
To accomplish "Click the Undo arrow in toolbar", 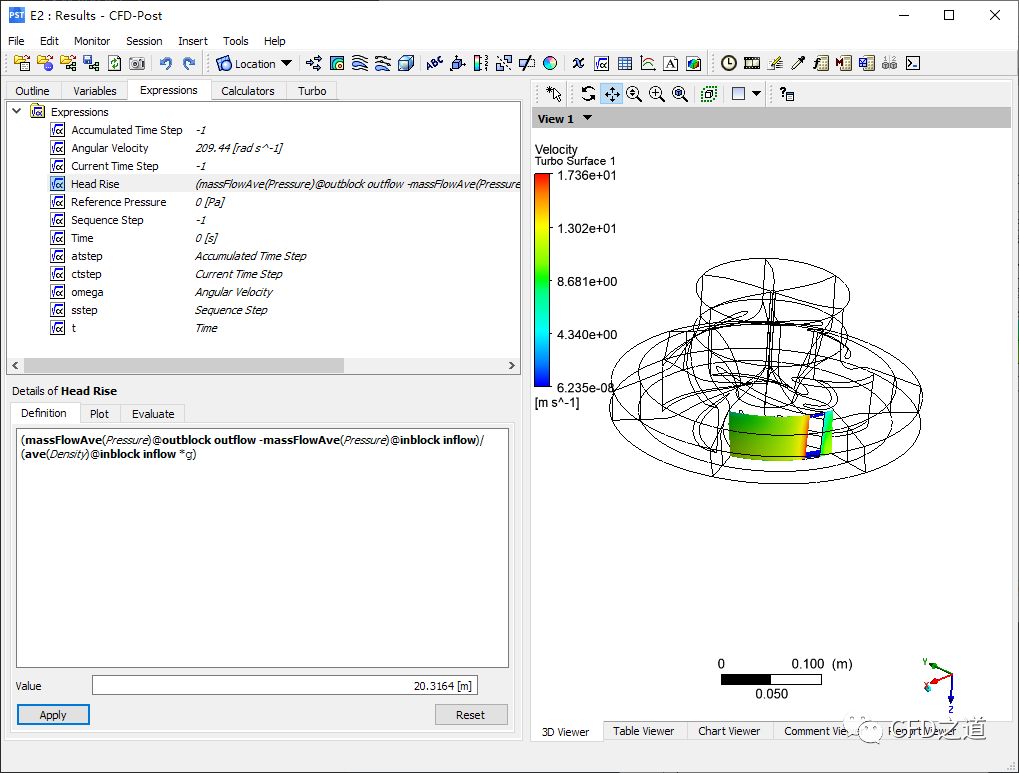I will click(166, 63).
